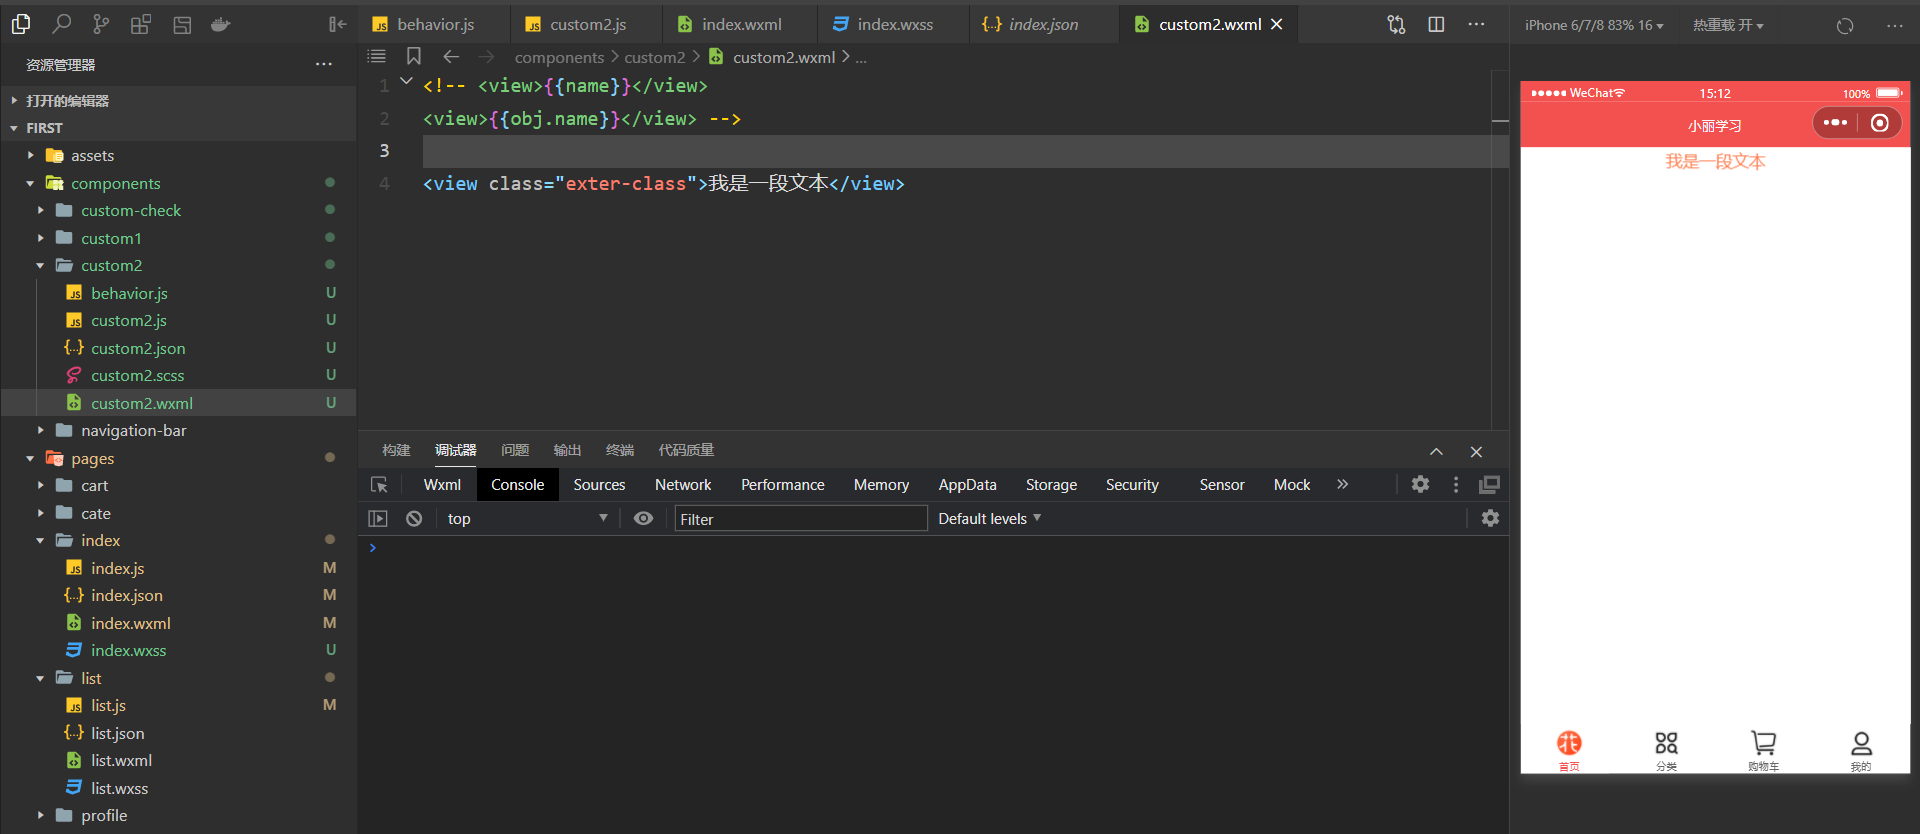Click the simulator capsule close circle
1920x834 pixels.
[x=1880, y=123]
